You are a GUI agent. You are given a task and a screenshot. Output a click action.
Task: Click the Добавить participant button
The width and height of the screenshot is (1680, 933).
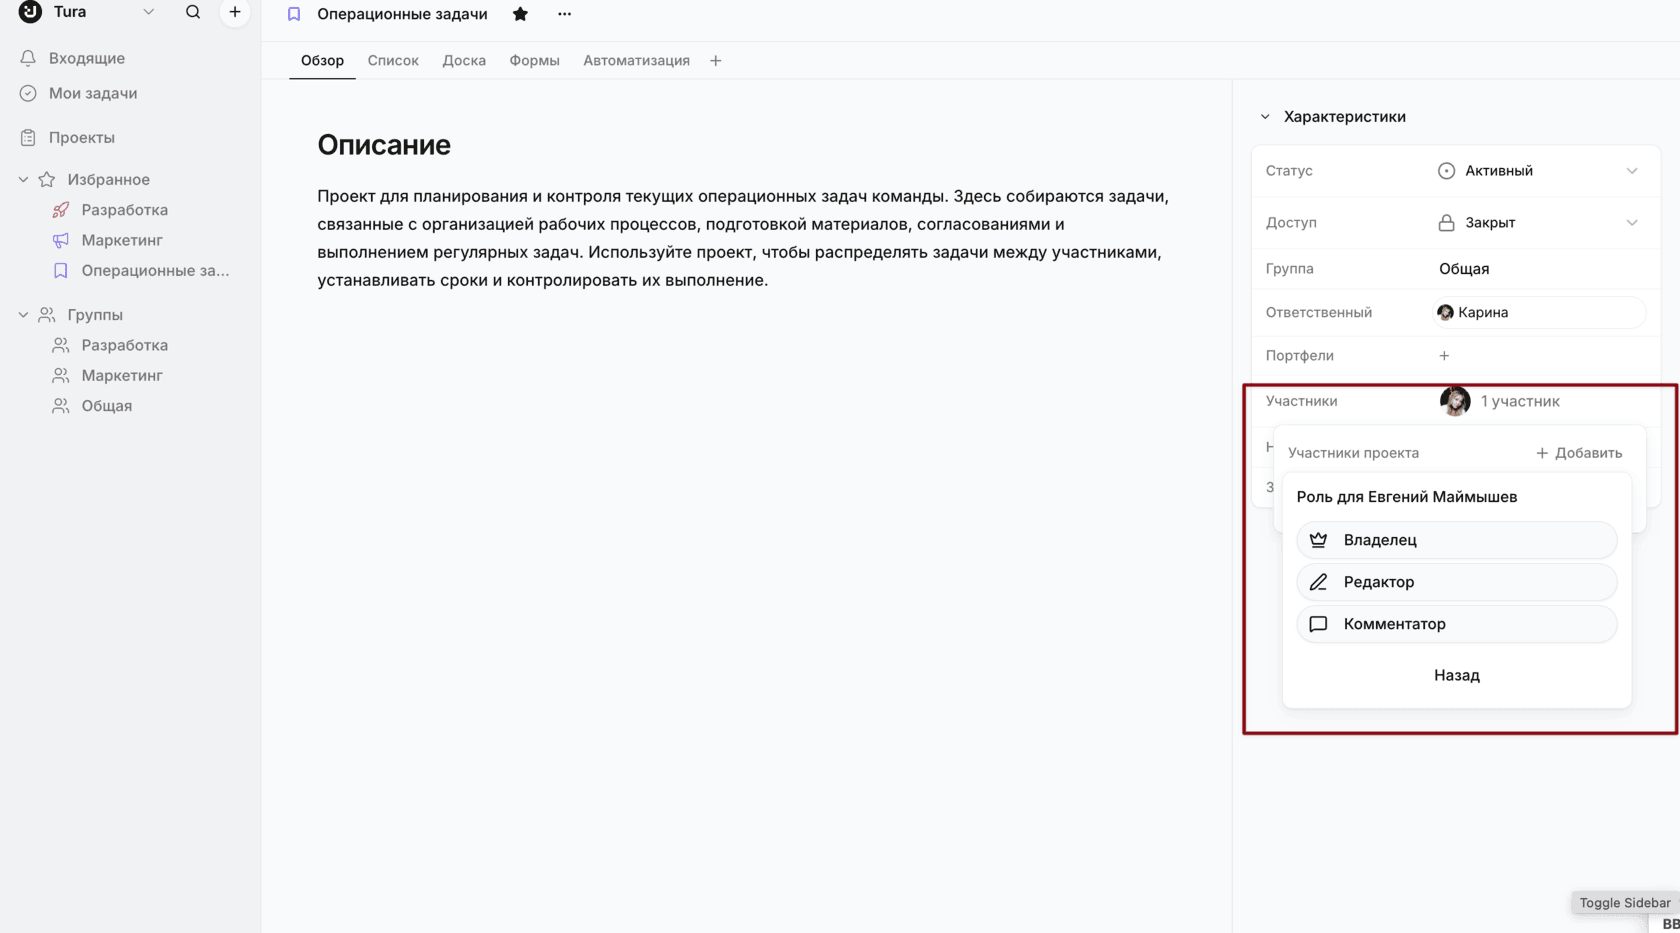click(1579, 453)
